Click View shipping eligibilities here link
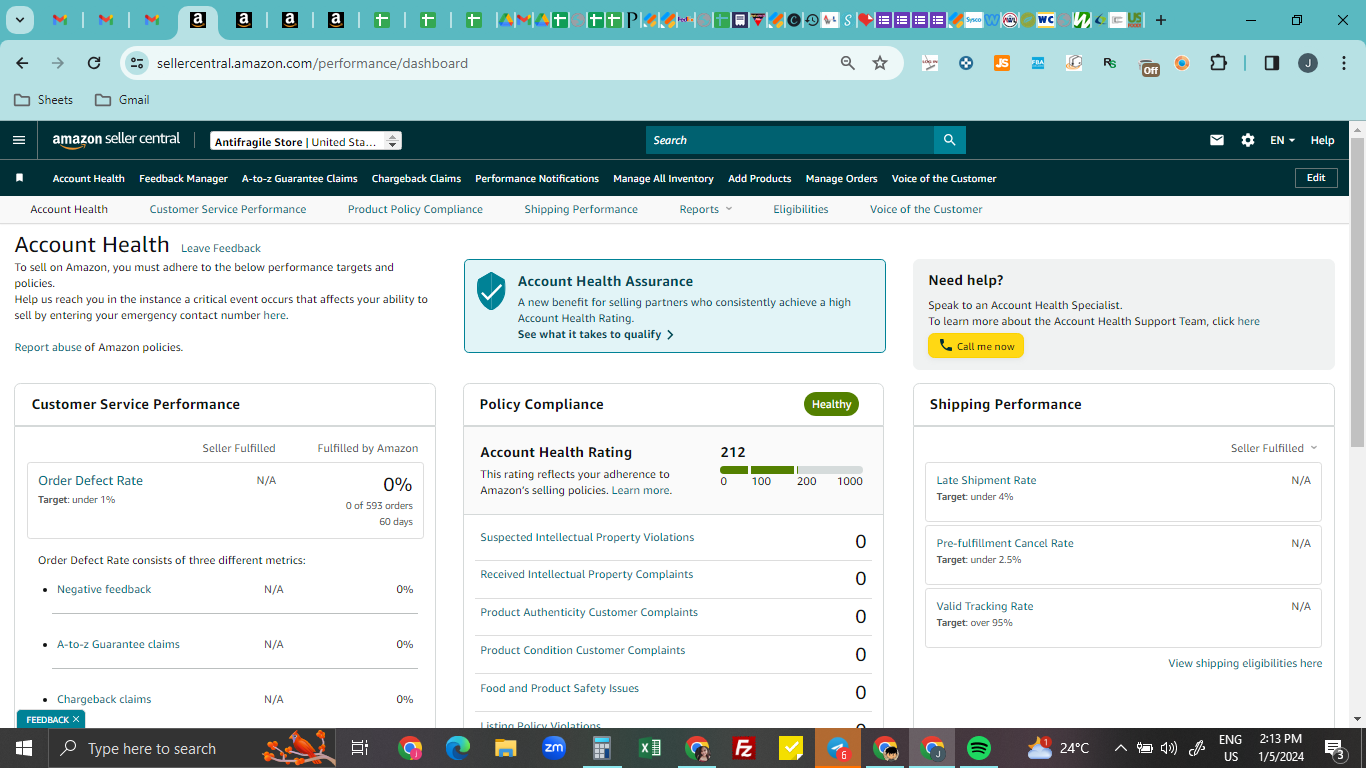The width and height of the screenshot is (1366, 768). point(1245,663)
